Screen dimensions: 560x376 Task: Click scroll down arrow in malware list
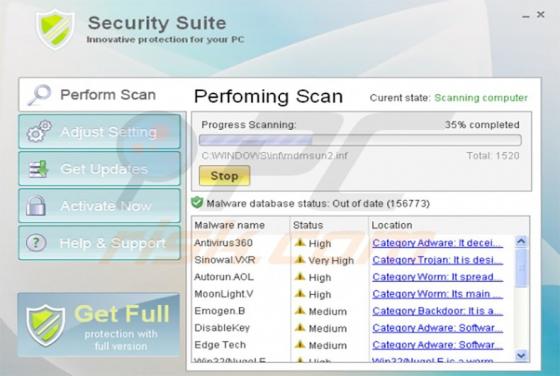click(521, 355)
